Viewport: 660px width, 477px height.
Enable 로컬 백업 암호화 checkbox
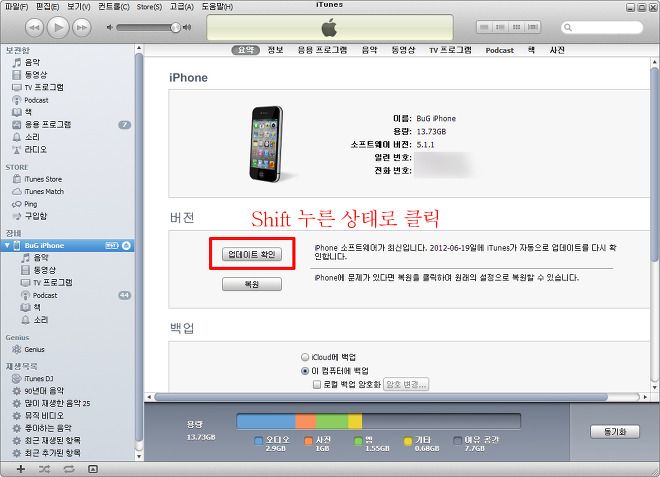pyautogui.click(x=317, y=384)
